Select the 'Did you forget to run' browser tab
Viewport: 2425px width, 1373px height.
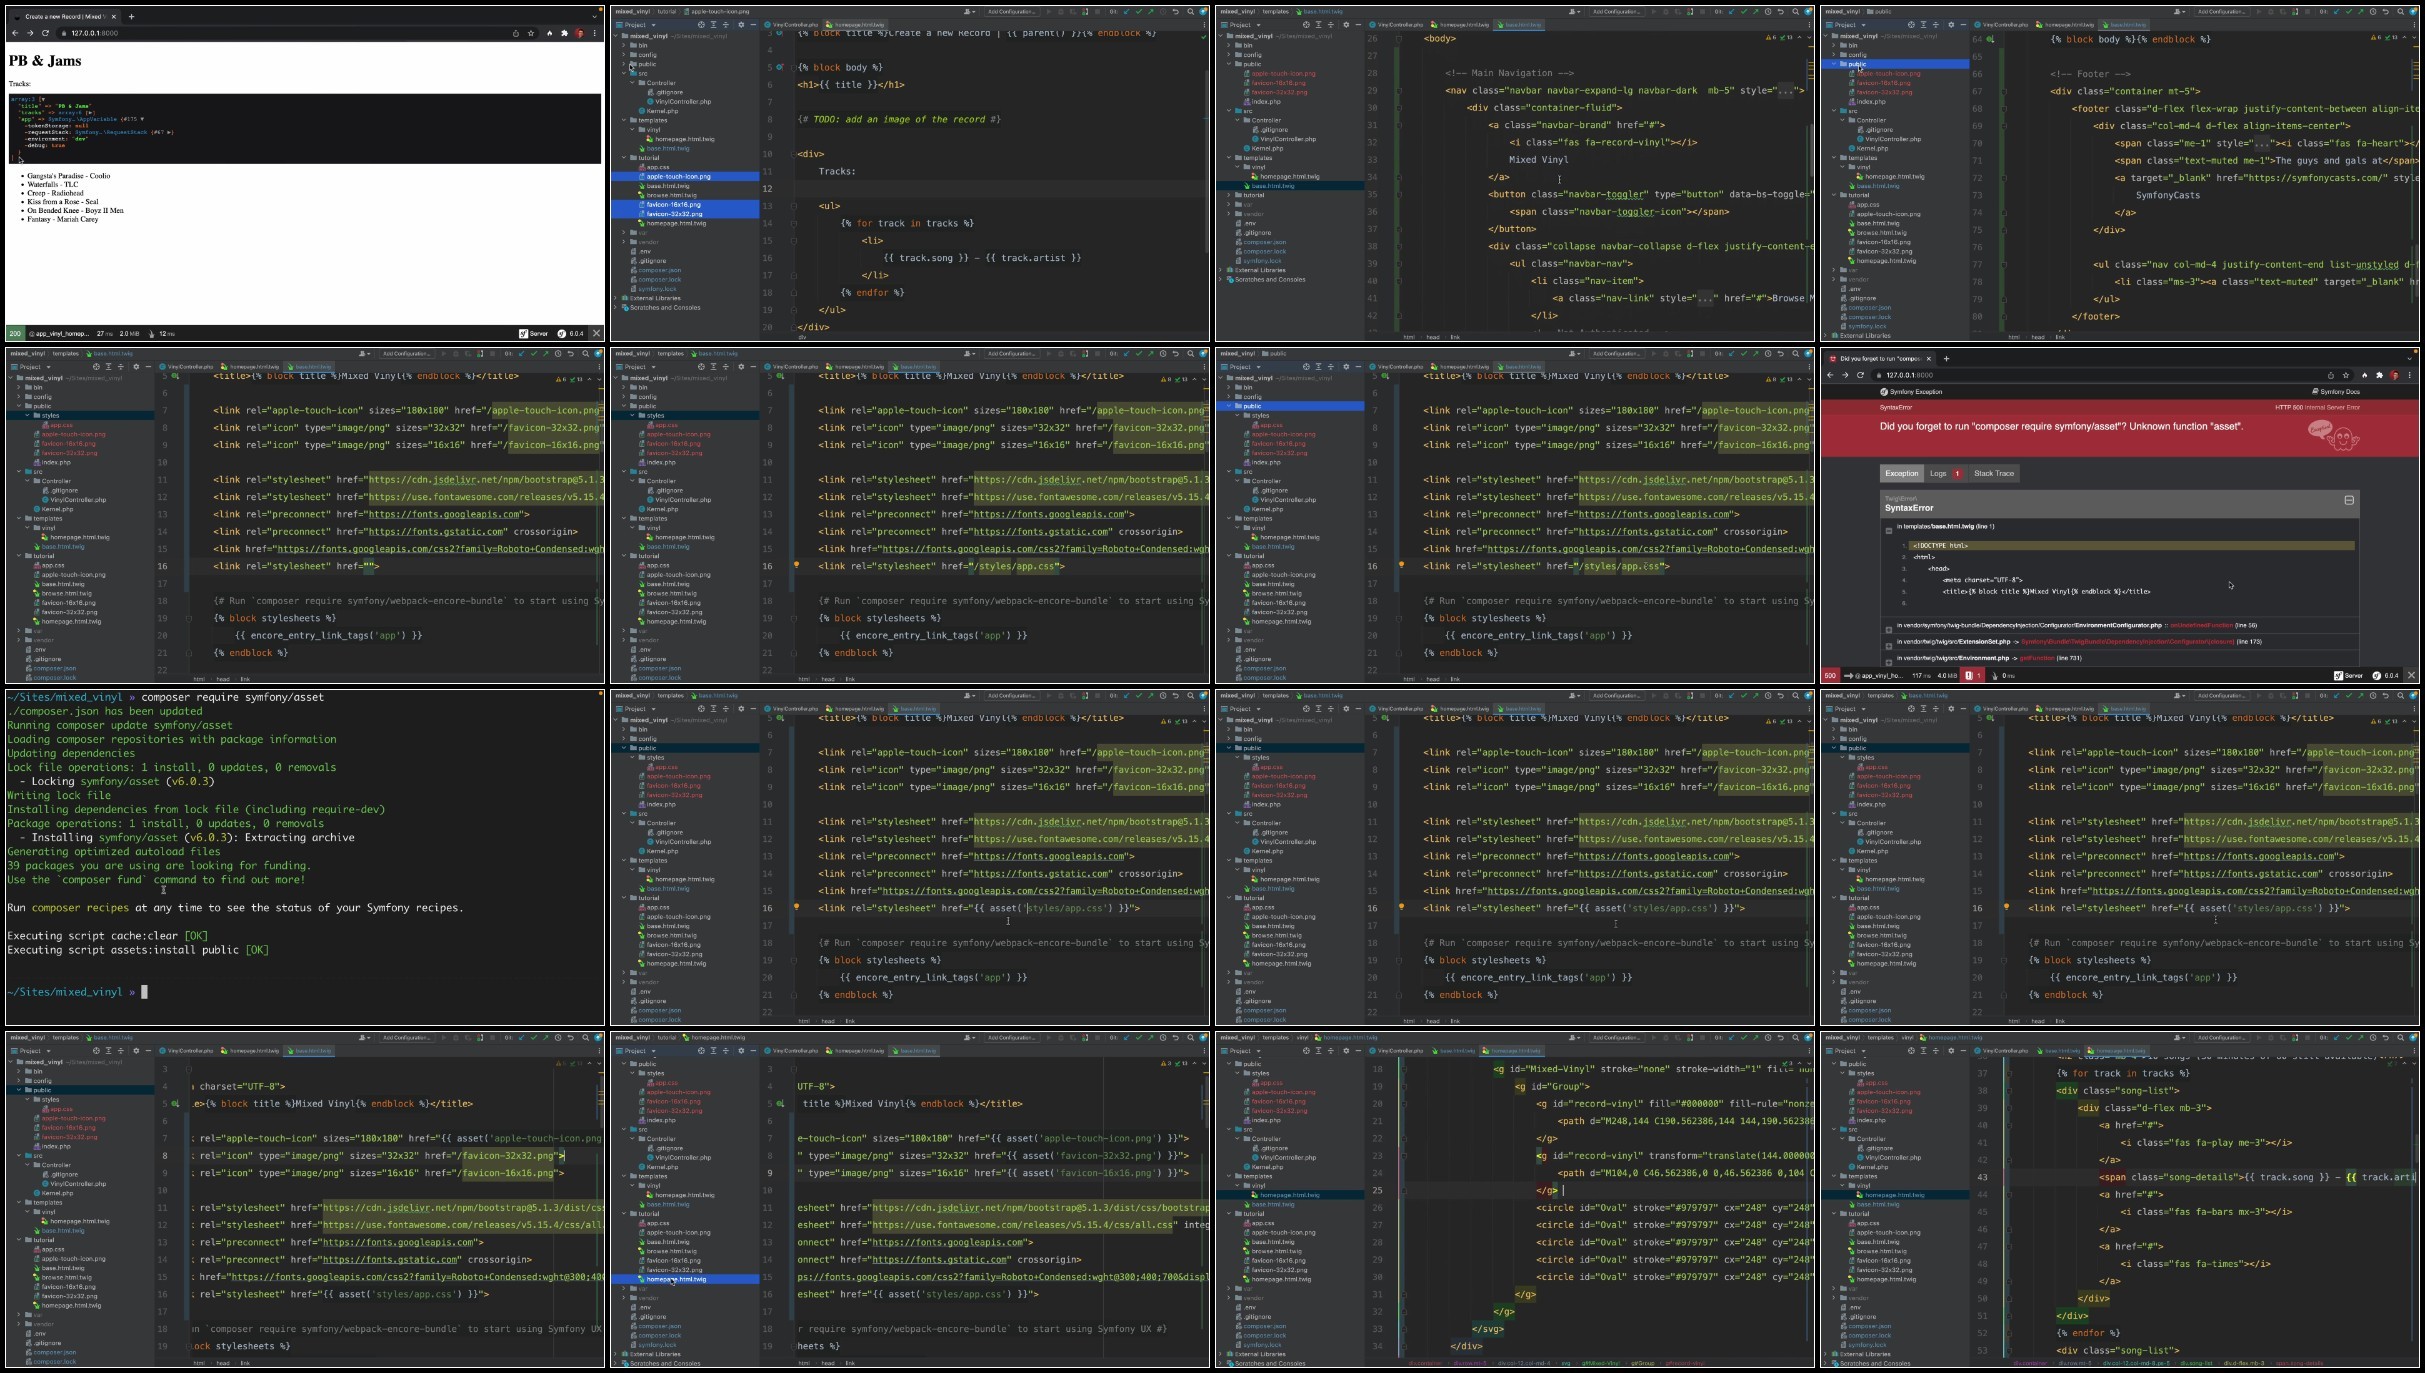click(1879, 358)
